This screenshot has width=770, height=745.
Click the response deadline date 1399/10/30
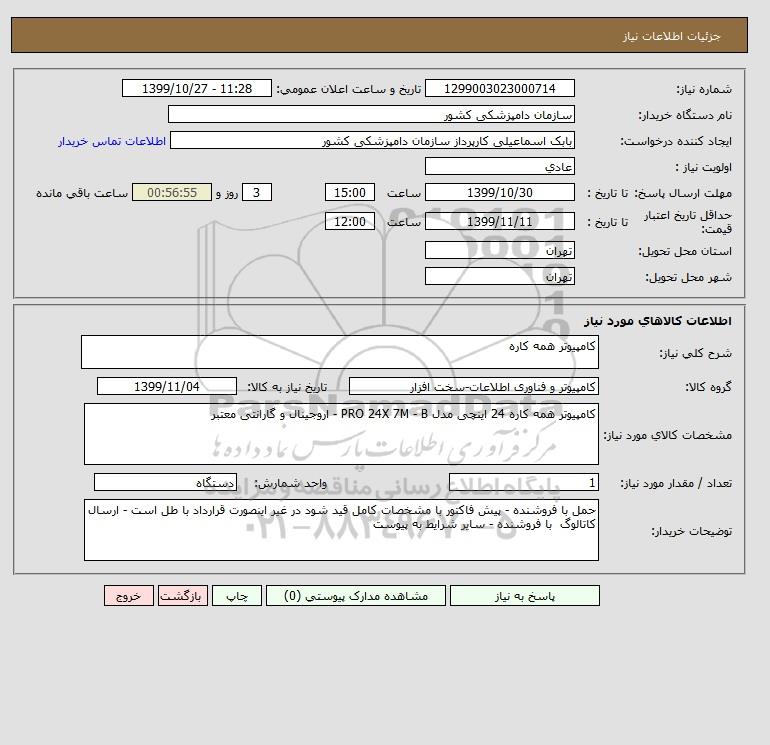[x=499, y=193]
